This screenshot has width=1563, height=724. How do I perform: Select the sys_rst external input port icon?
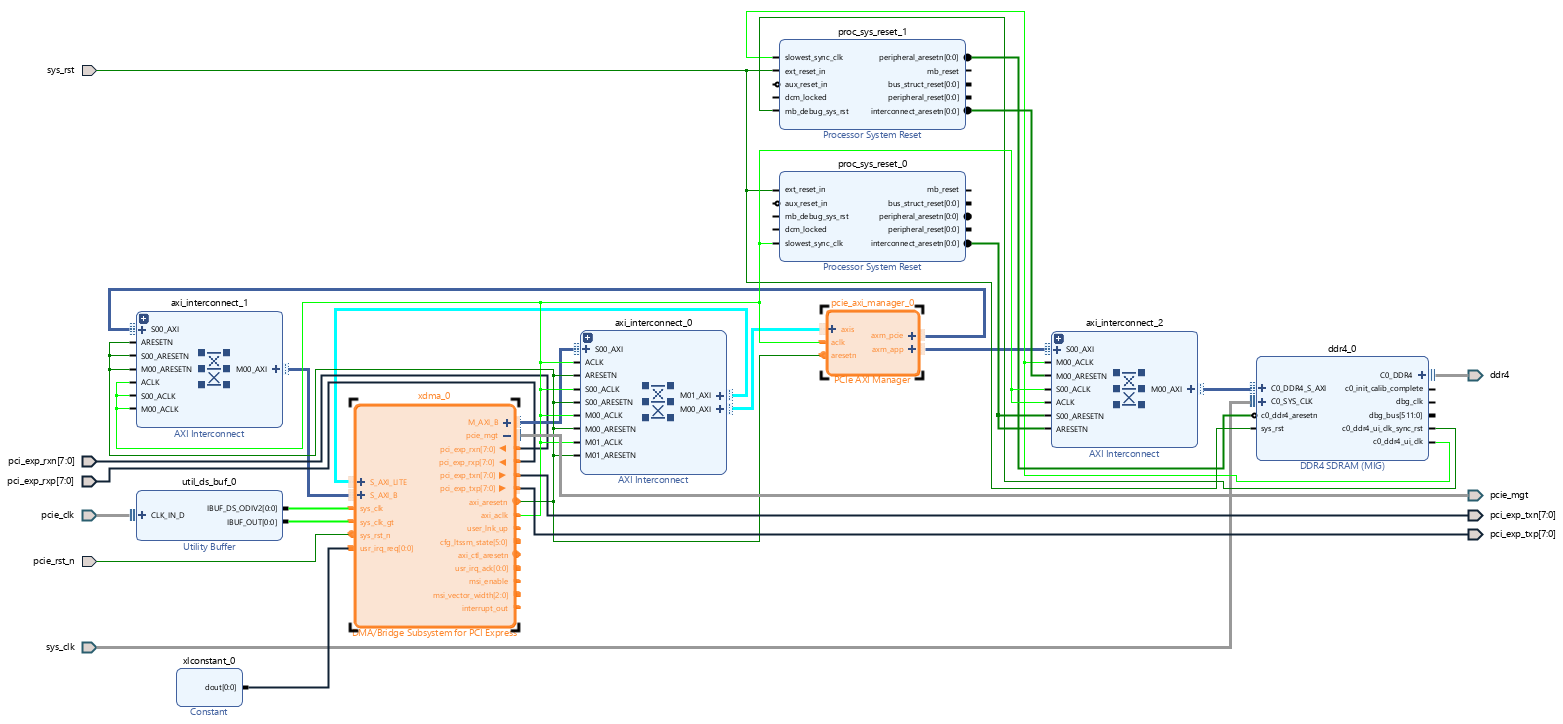click(x=87, y=70)
